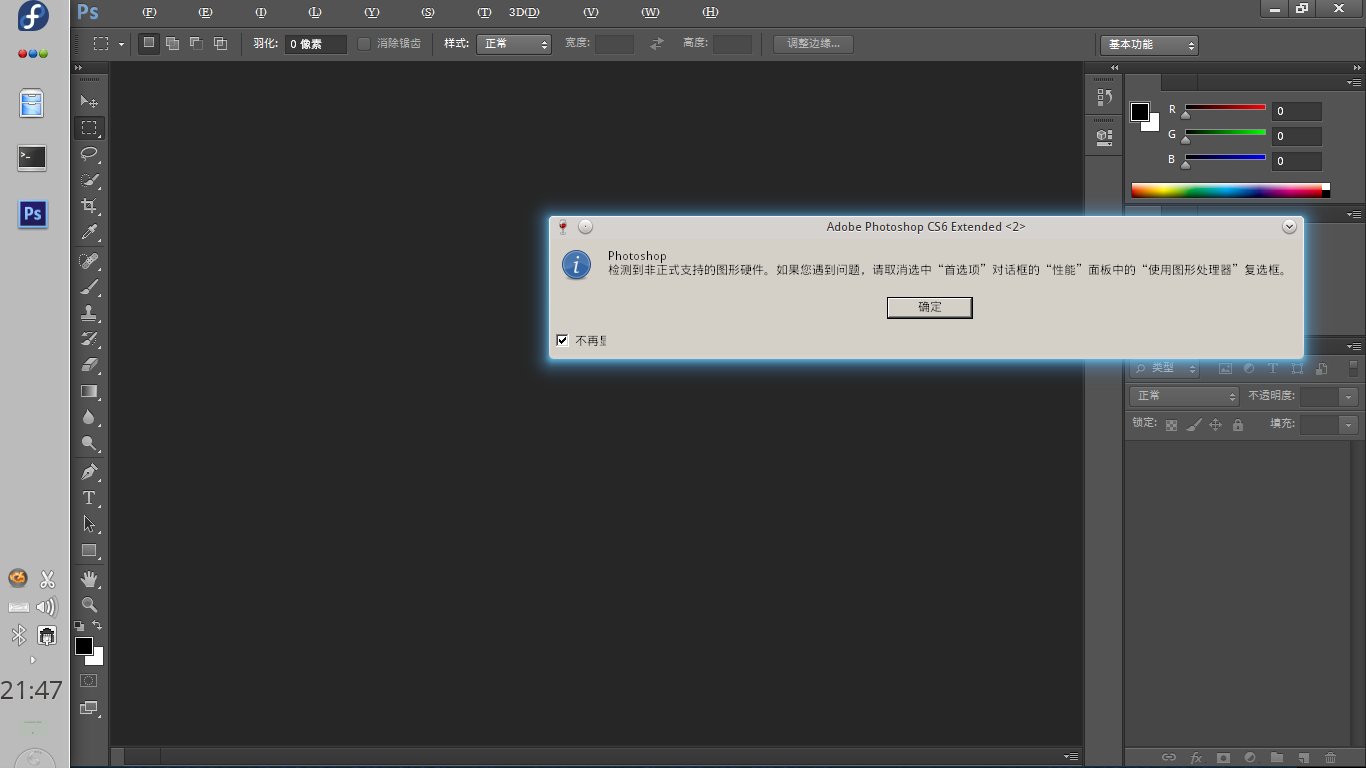The width and height of the screenshot is (1366, 768).
Task: Open the 不透明度 opacity dropdown arrow
Action: [x=1349, y=397]
